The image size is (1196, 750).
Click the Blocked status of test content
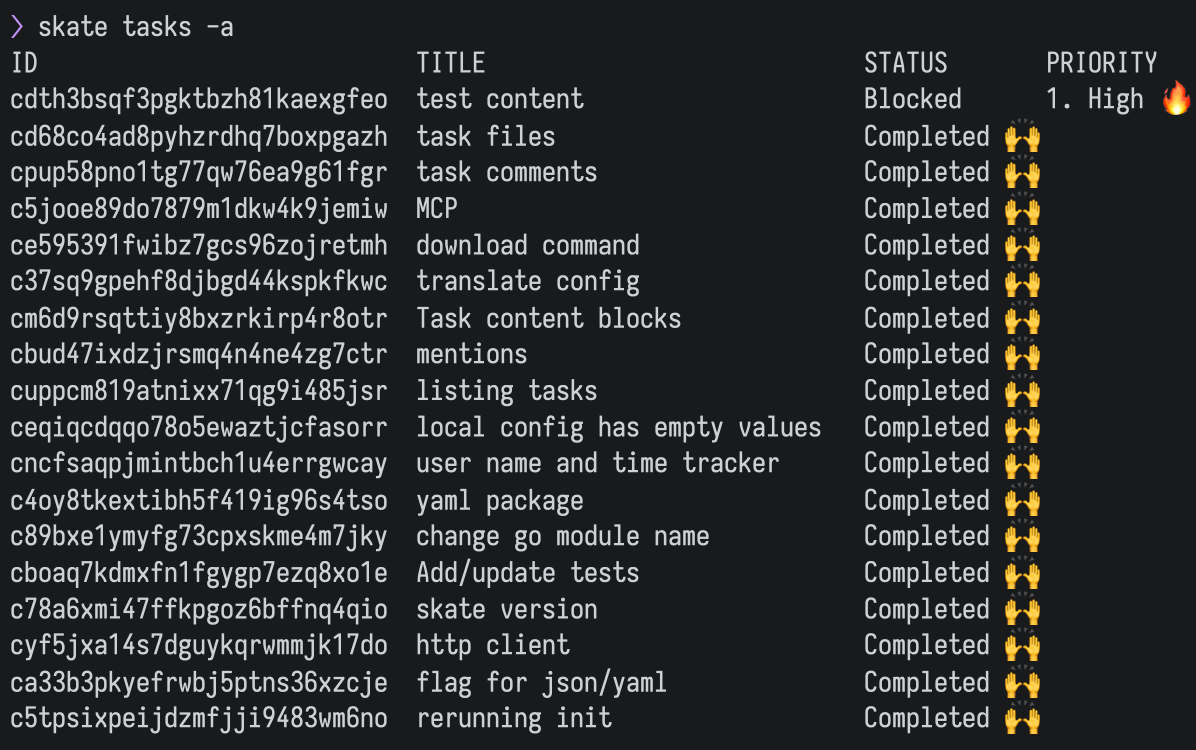point(912,99)
